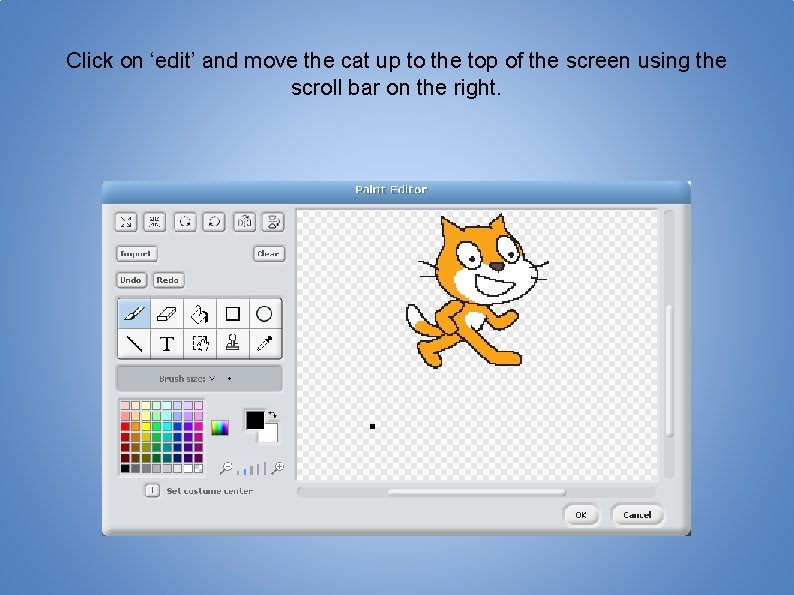Swap foreground and background colors
The height and width of the screenshot is (595, 794).
click(272, 415)
